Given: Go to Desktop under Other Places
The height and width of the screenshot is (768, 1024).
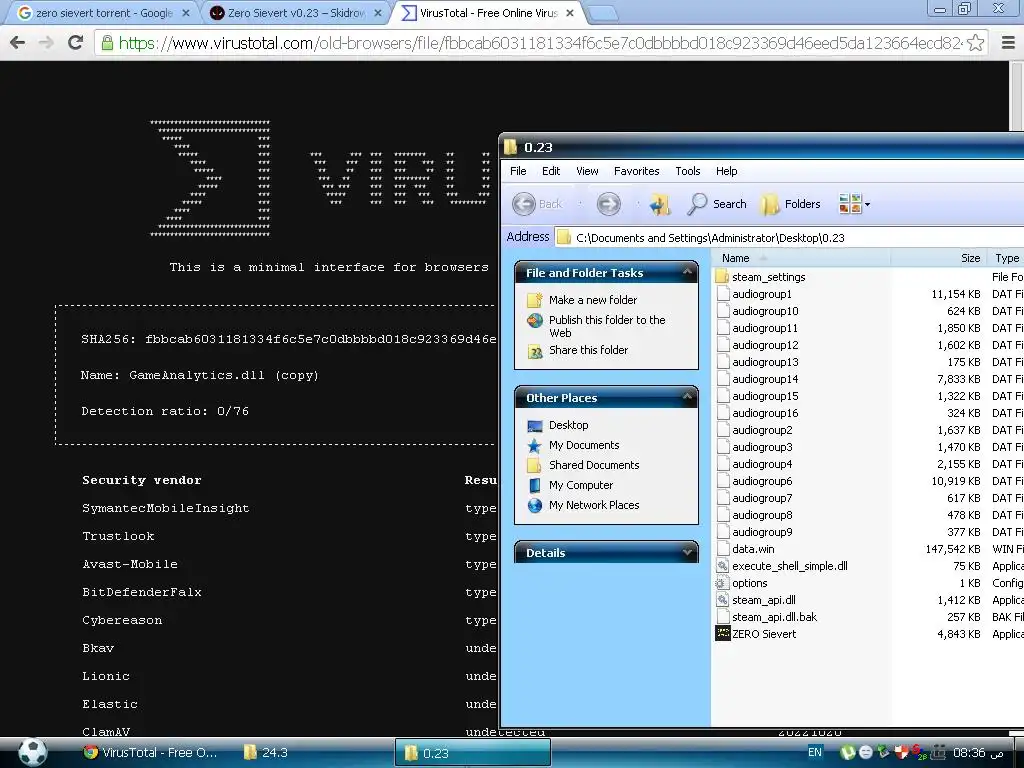Looking at the screenshot, I should pos(568,425).
